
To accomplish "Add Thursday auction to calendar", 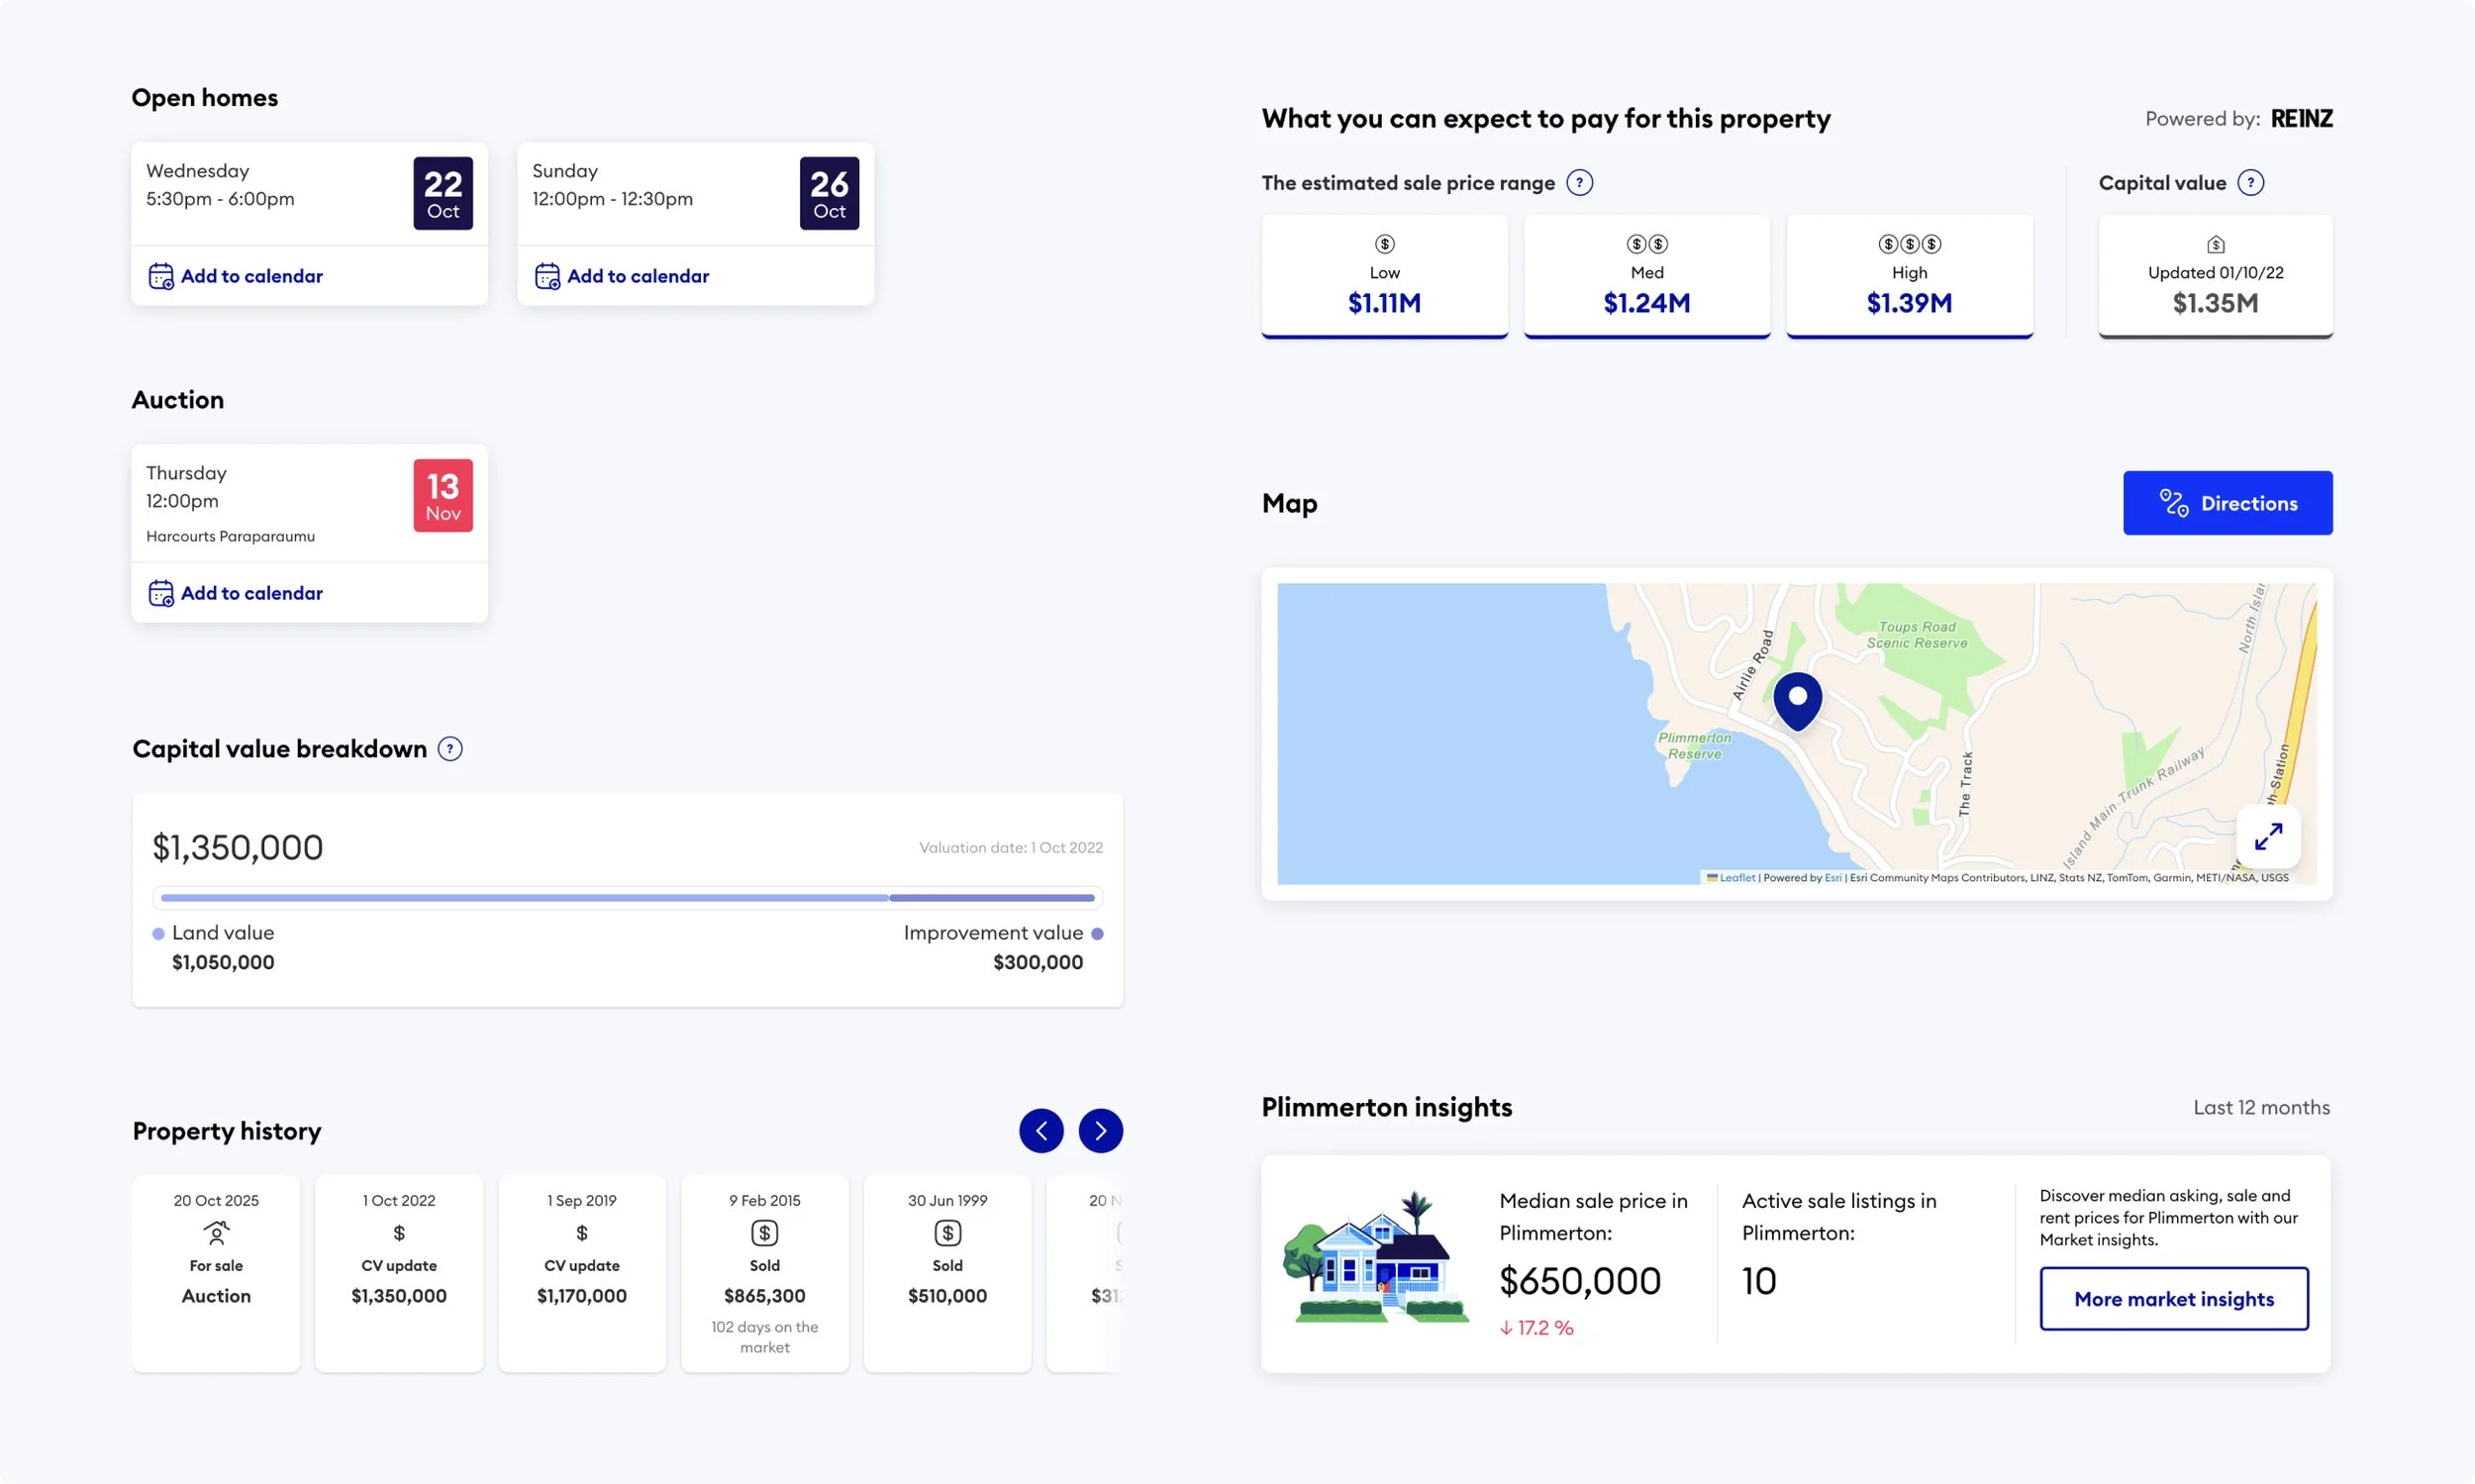I will click(x=251, y=593).
